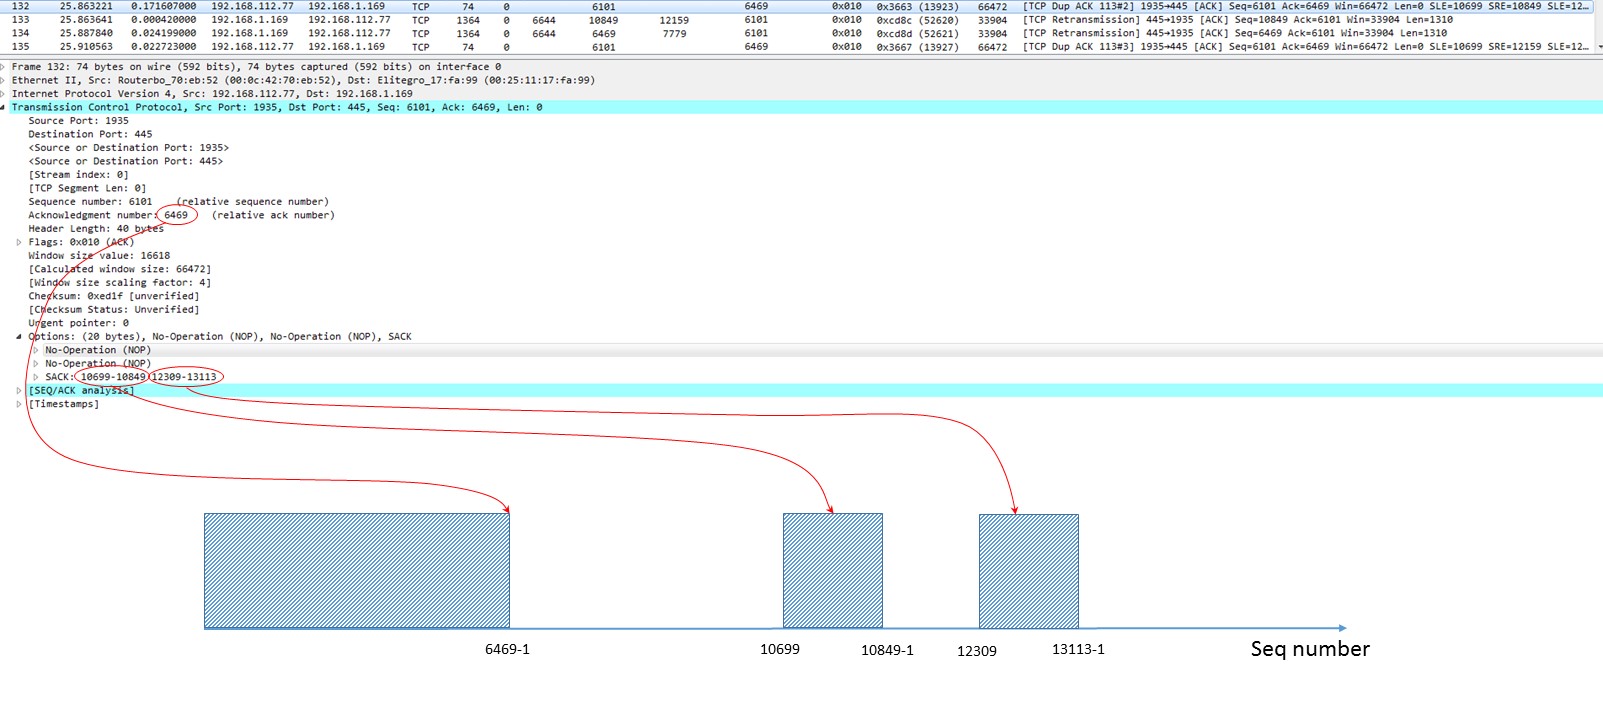Select the Source Port: 1935 field
The height and width of the screenshot is (720, 1603).
tap(79, 121)
